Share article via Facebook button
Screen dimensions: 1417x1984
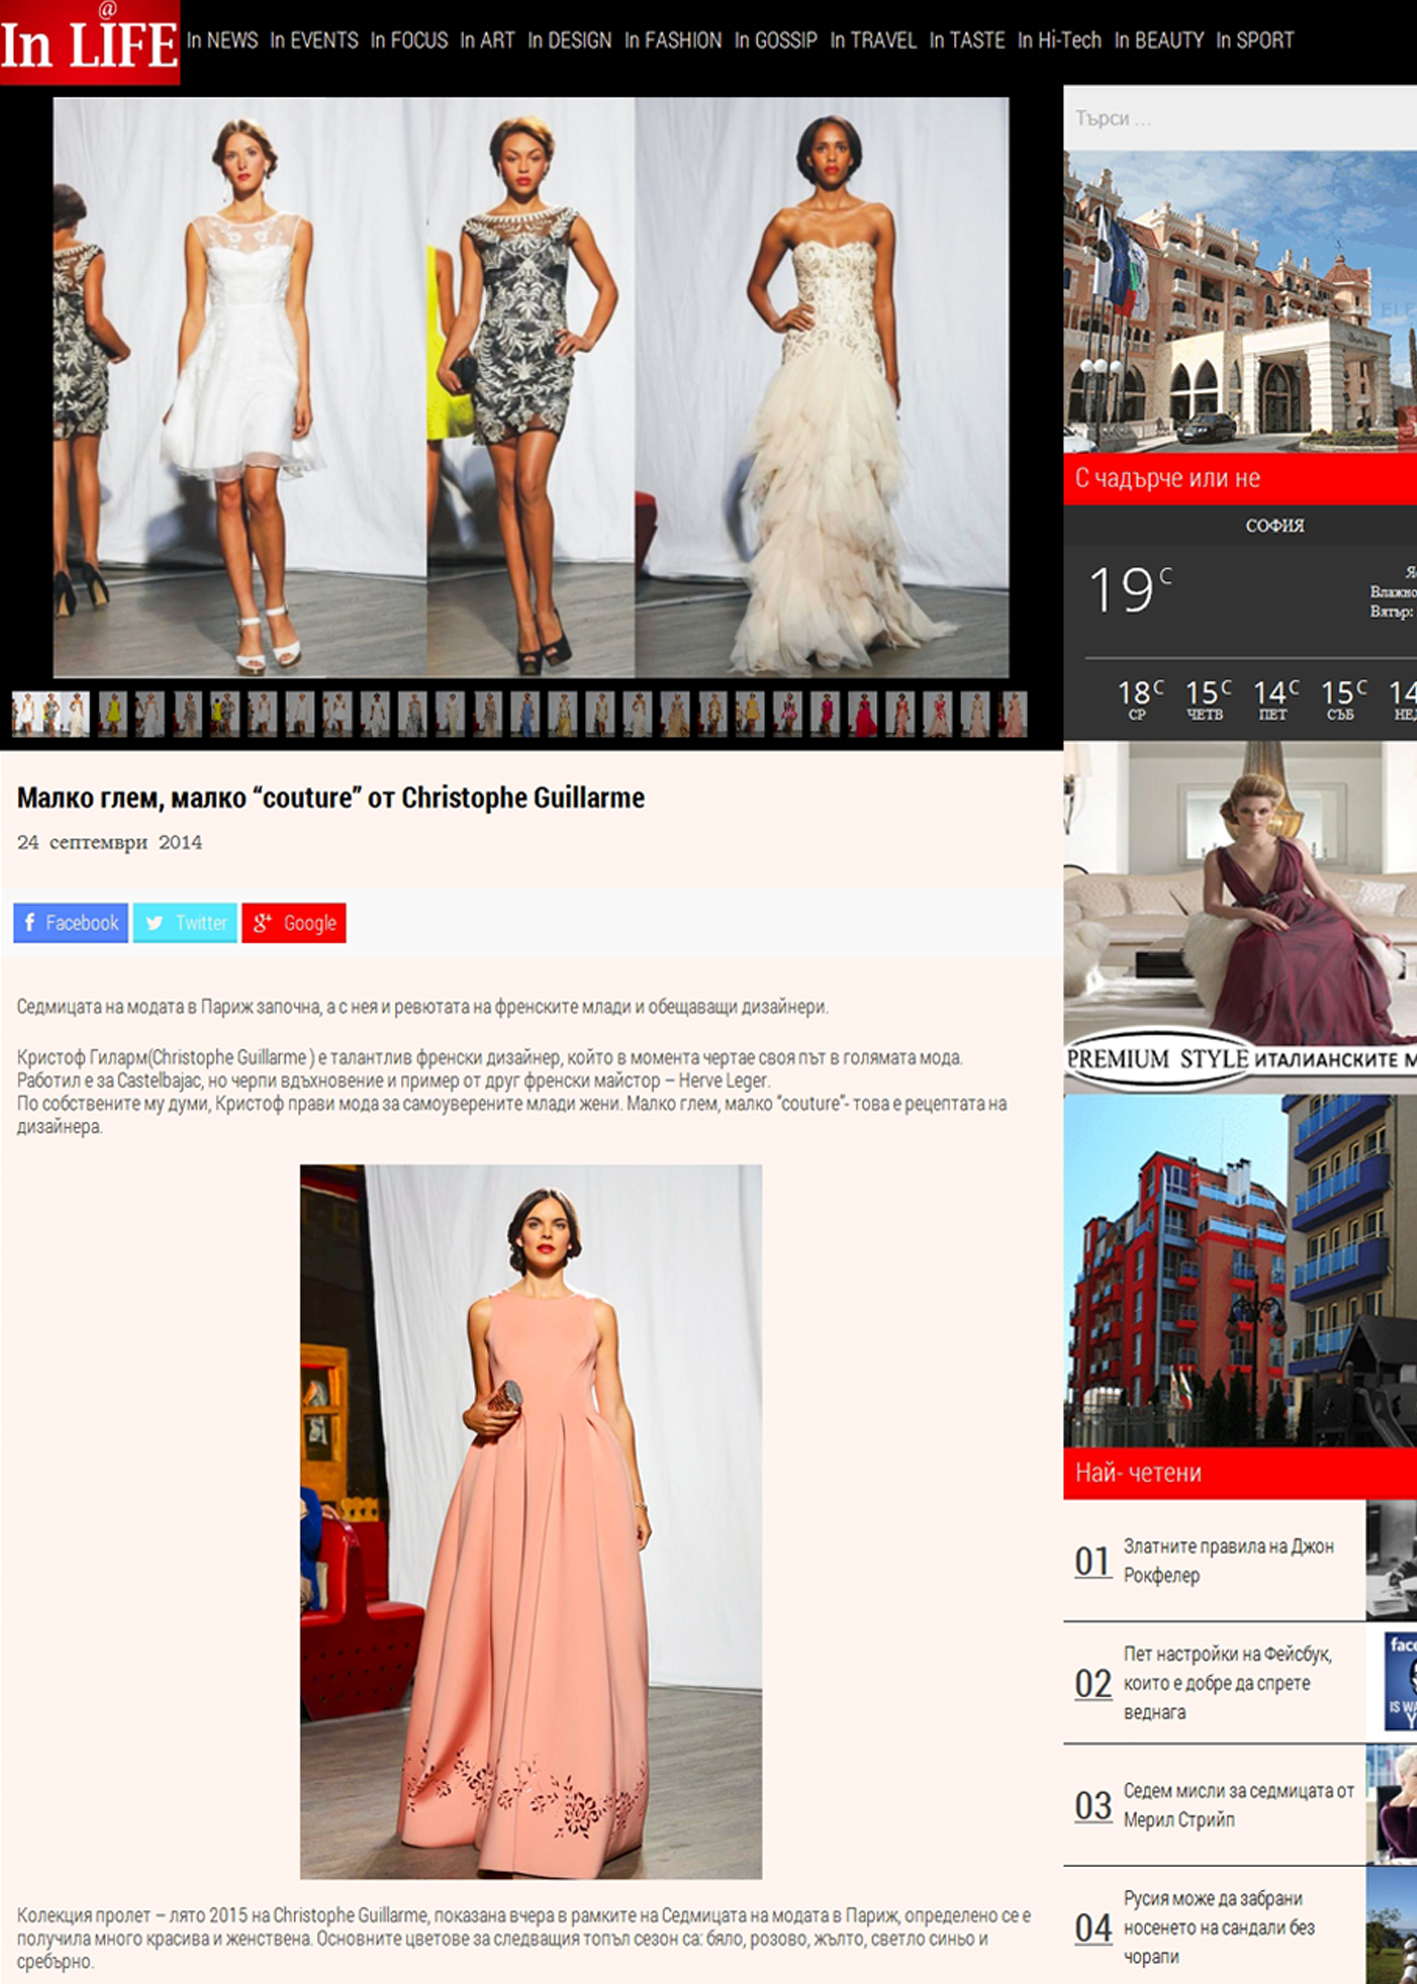click(x=71, y=922)
